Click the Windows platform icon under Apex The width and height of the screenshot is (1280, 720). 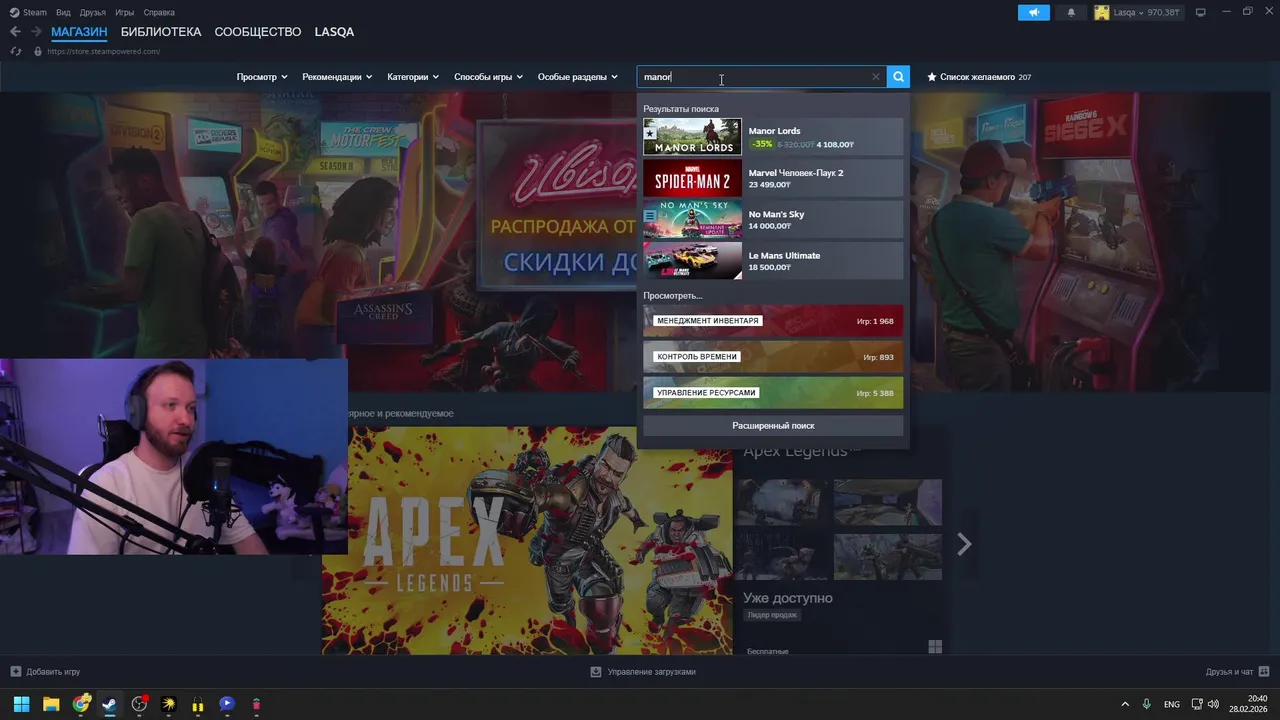(x=935, y=647)
